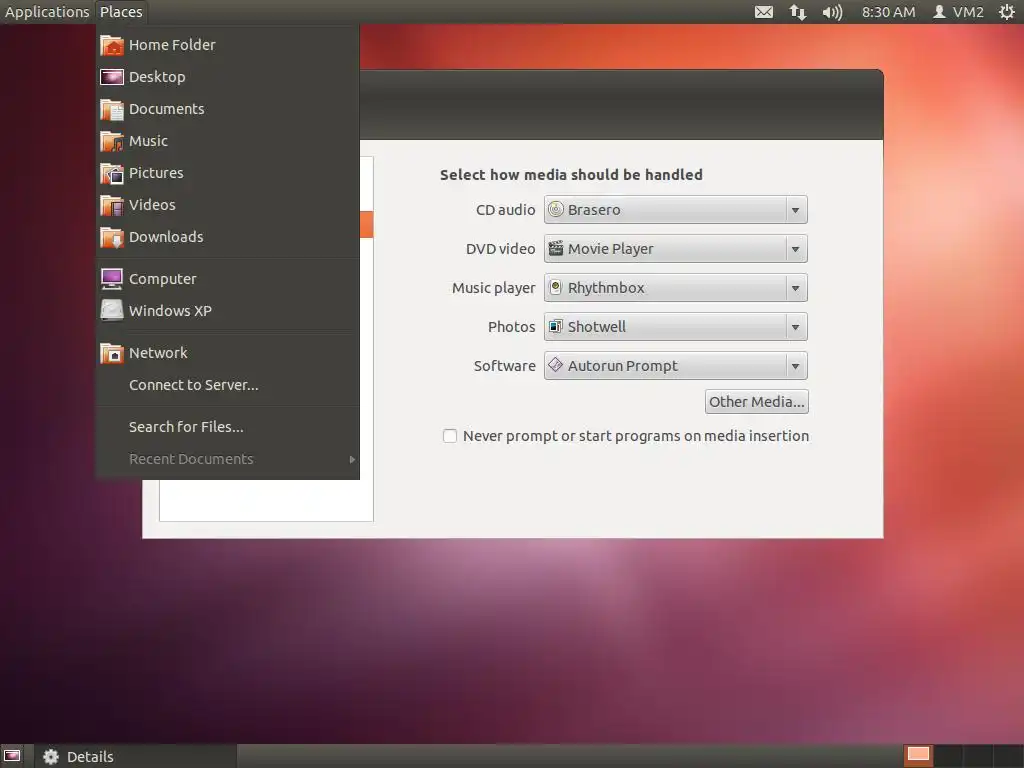The height and width of the screenshot is (768, 1024).
Task: Click the Computer menu entry text
Action: tap(163, 279)
